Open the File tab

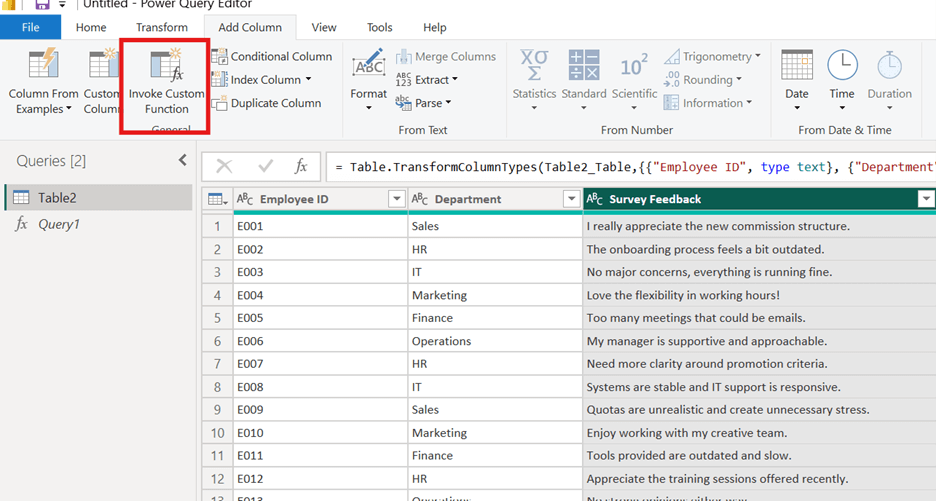point(30,27)
